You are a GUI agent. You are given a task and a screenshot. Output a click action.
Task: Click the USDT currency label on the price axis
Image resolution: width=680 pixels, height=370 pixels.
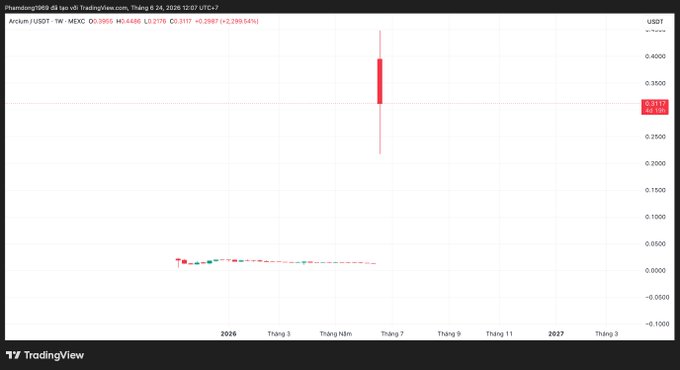point(655,22)
